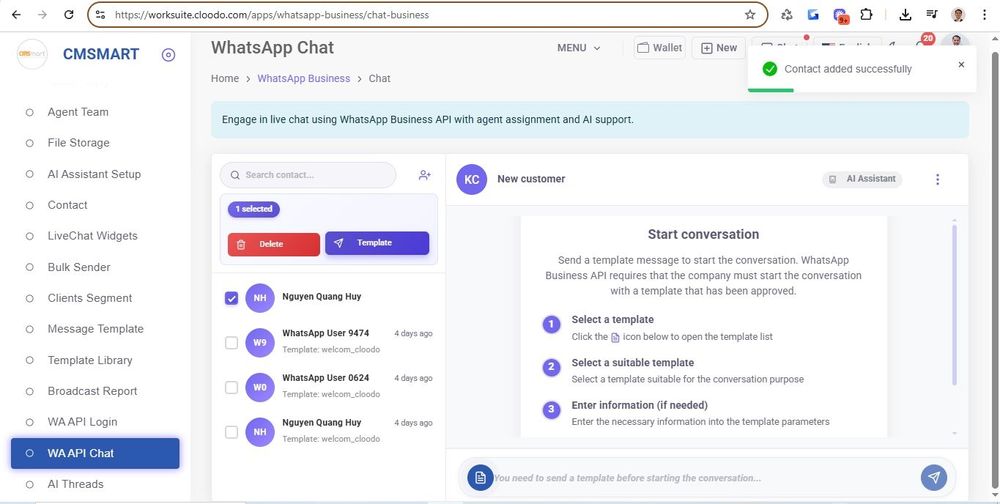Click the WhatsApp Business breadcrumb link
This screenshot has height=504, width=1000.
click(x=304, y=78)
